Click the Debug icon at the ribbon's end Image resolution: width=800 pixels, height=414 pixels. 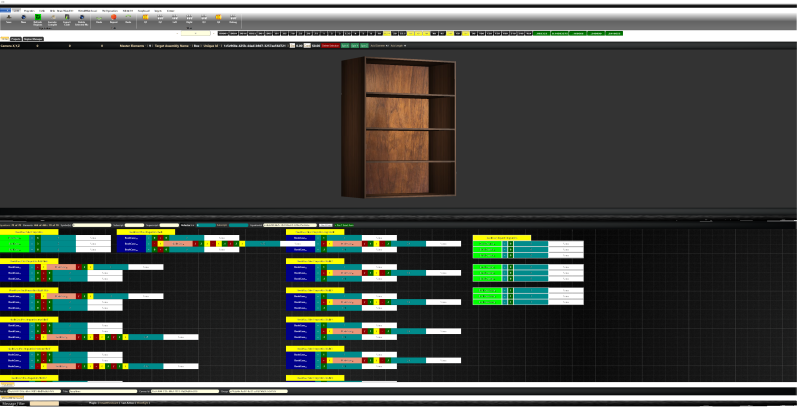[x=233, y=18]
